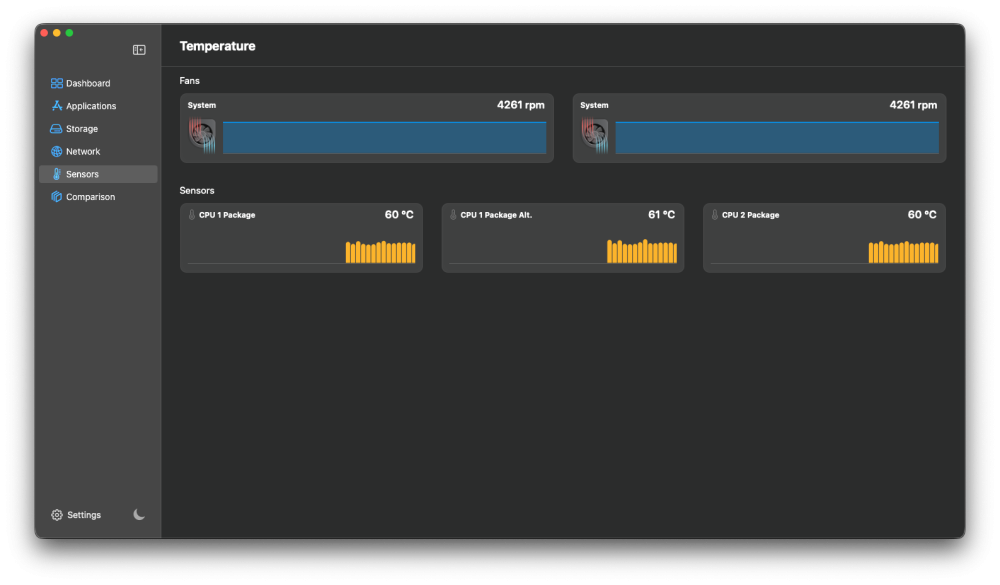Click the CPU 1 Package 60 °C reading

click(399, 214)
